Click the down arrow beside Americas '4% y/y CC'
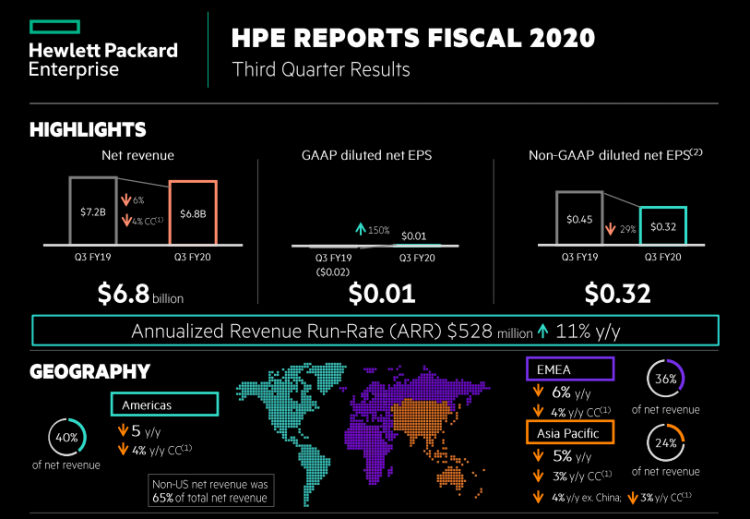This screenshot has width=750, height=519. pyautogui.click(x=123, y=449)
